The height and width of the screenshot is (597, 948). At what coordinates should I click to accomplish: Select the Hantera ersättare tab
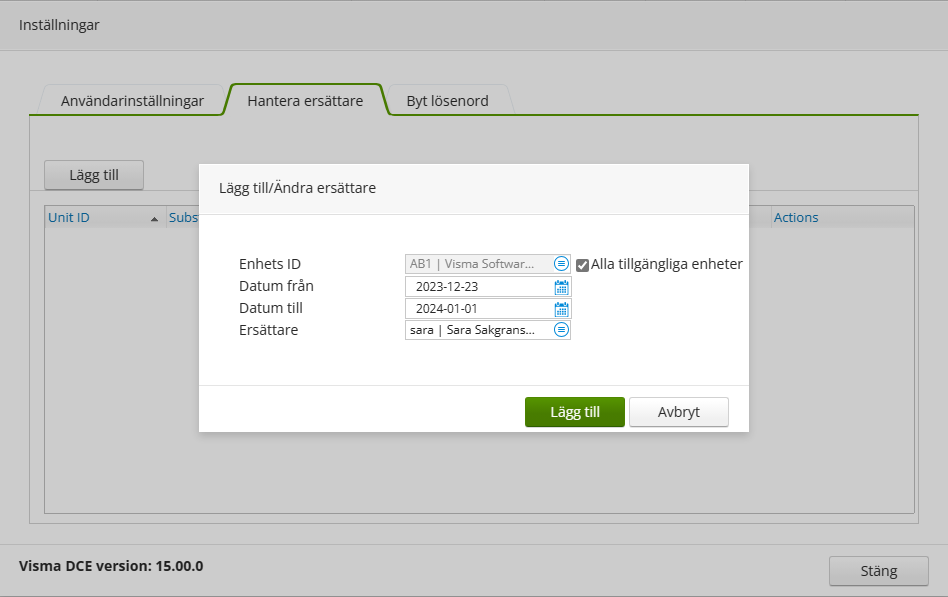pos(305,100)
